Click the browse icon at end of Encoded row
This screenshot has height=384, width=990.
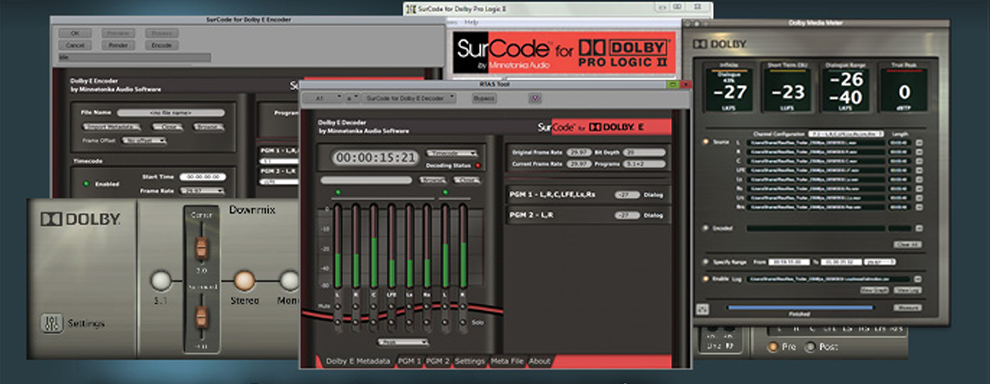(x=919, y=228)
